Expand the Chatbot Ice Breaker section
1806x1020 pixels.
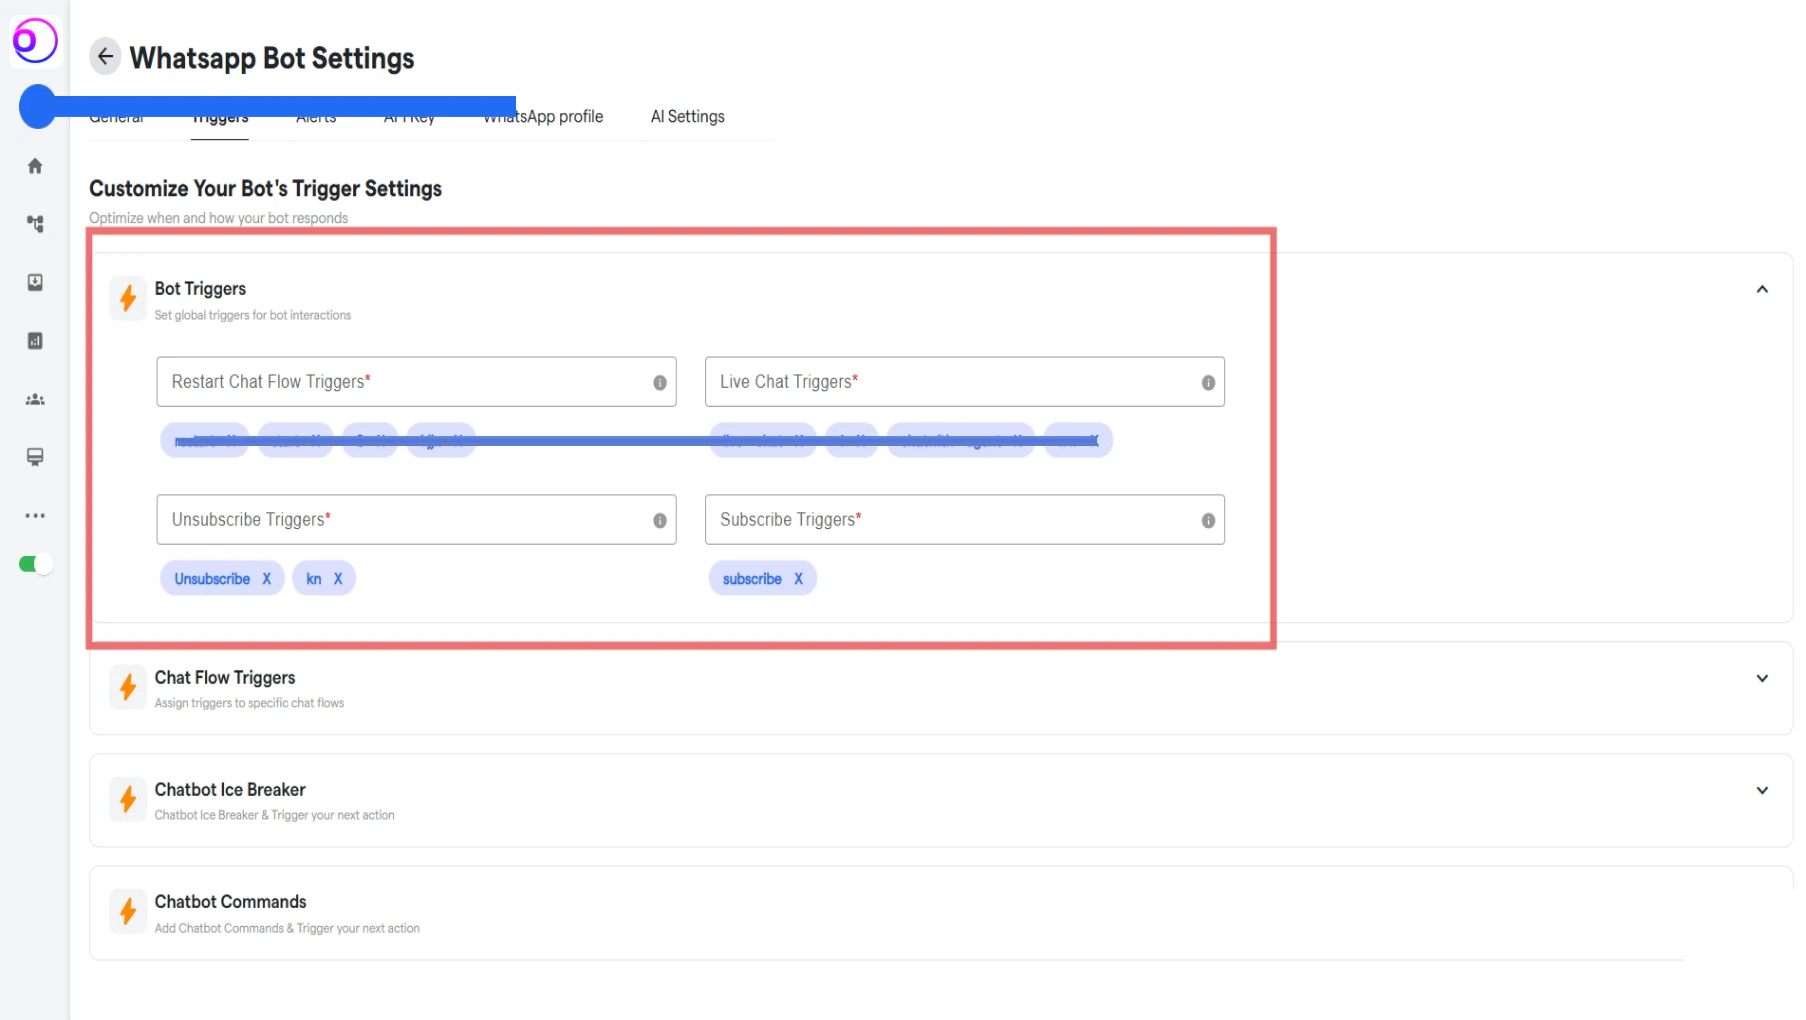pyautogui.click(x=1762, y=790)
